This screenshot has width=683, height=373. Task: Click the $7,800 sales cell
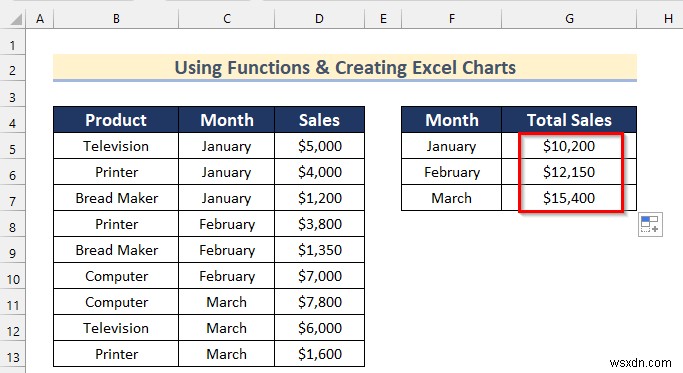pos(319,302)
